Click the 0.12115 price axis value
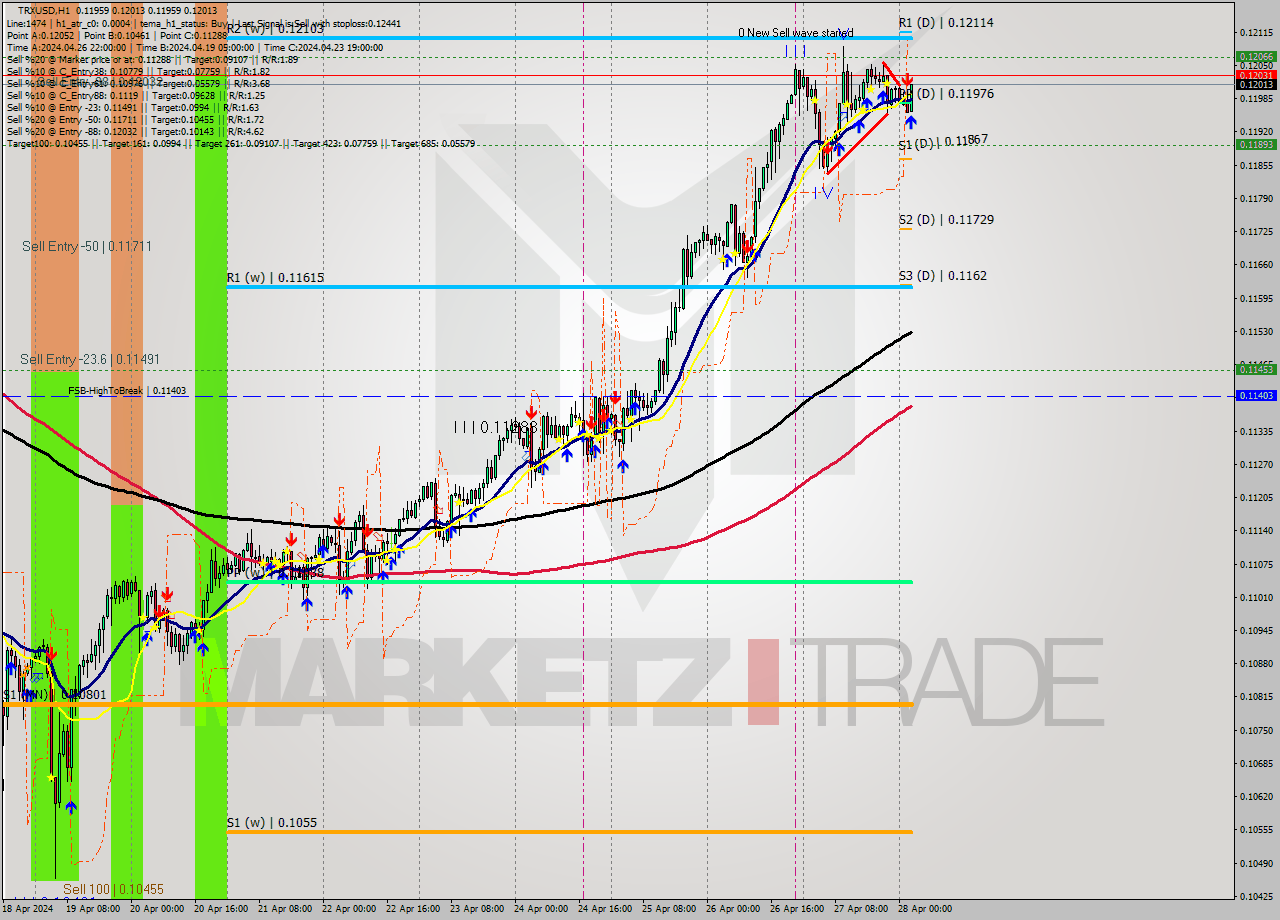Image resolution: width=1280 pixels, height=920 pixels. coord(1256,32)
